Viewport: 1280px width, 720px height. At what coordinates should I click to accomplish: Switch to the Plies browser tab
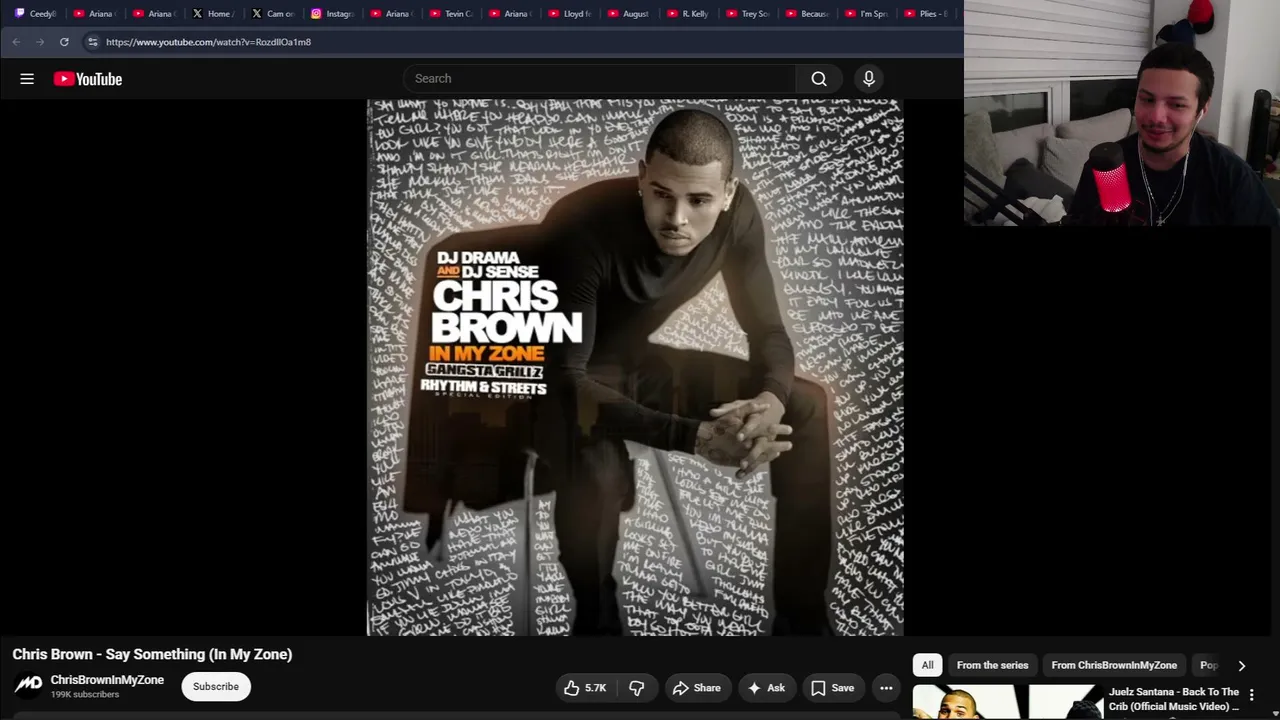pos(925,14)
